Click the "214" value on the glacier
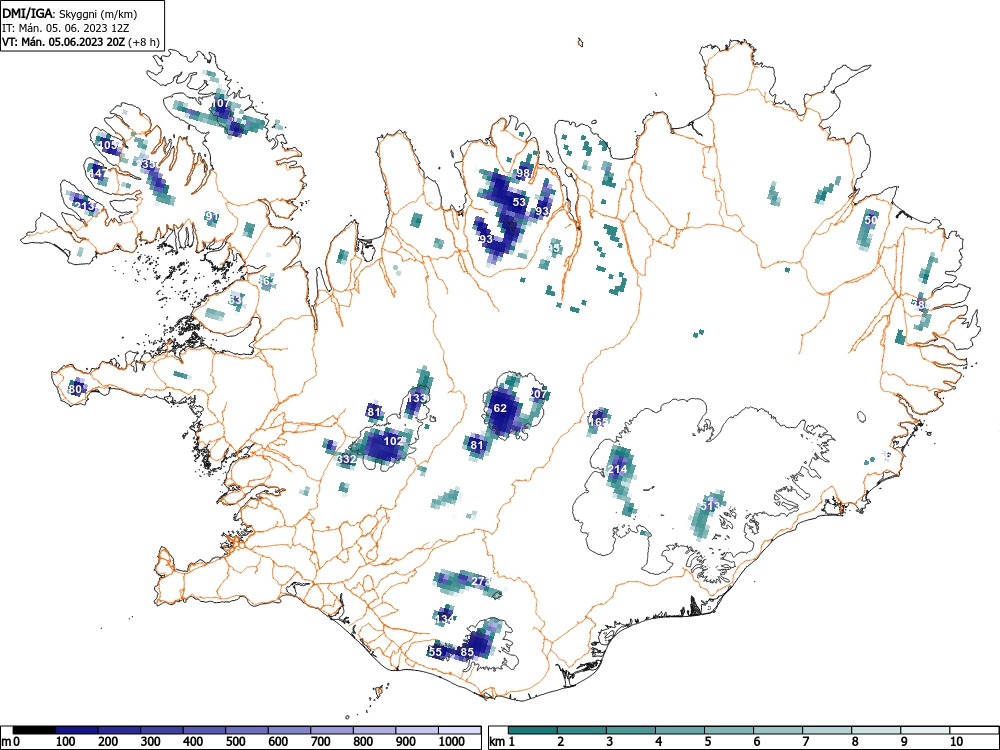The height and width of the screenshot is (750, 1000). click(617, 469)
